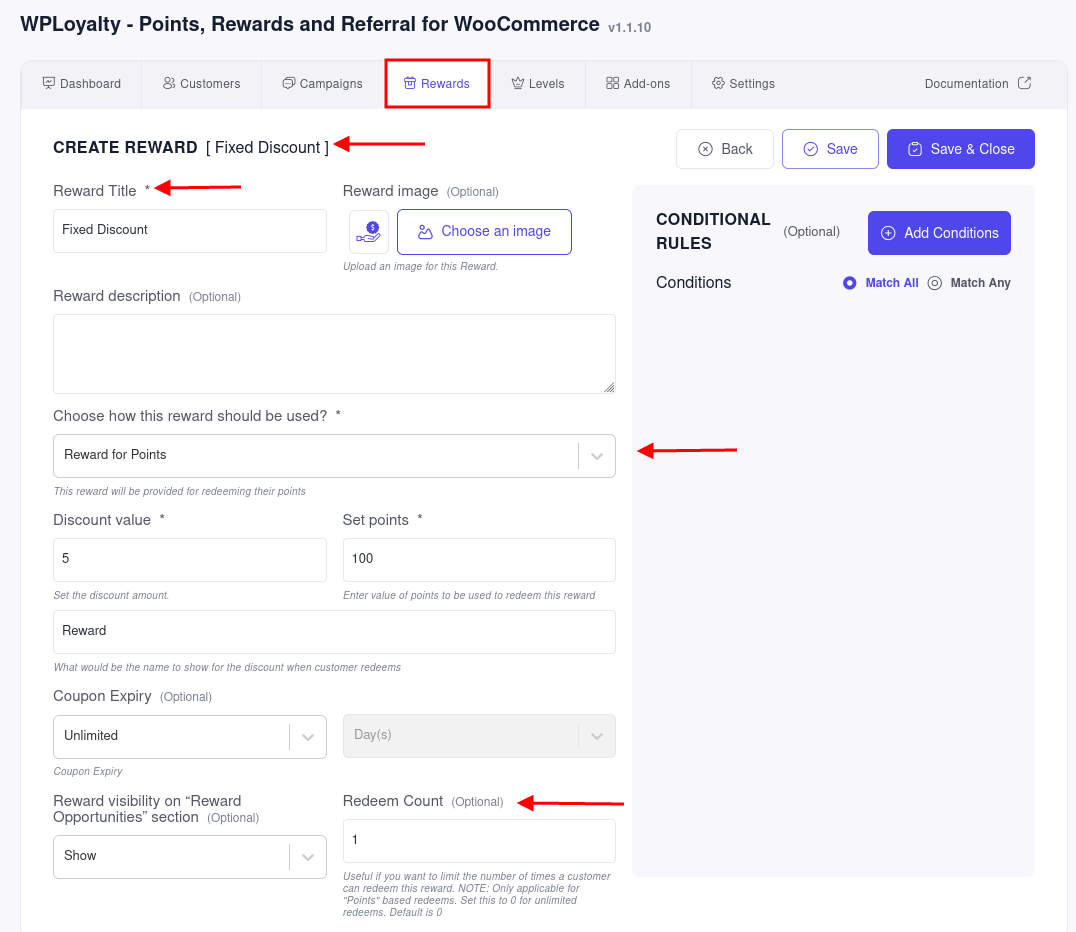This screenshot has width=1076, height=932.
Task: Click the Customers tab people icon
Action: pyautogui.click(x=169, y=83)
